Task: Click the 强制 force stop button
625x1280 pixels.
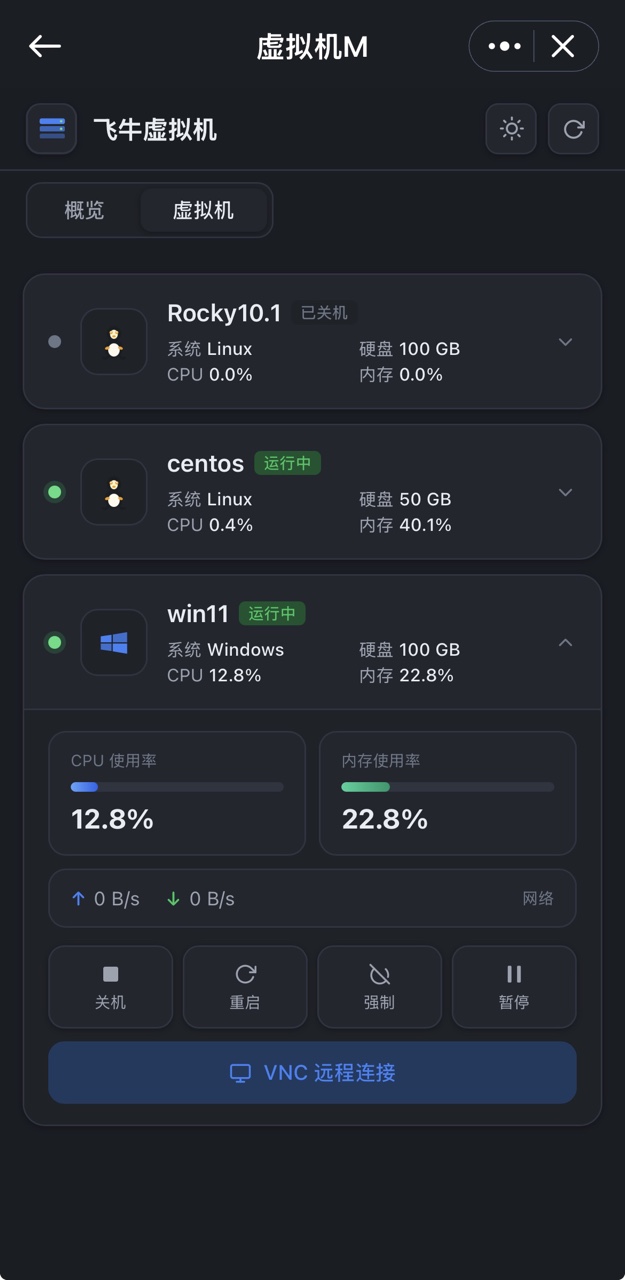Action: point(379,987)
